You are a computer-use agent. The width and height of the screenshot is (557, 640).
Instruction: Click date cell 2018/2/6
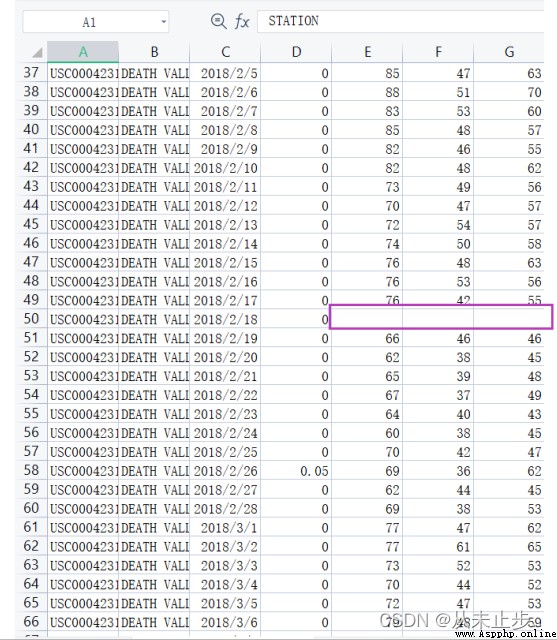click(225, 92)
